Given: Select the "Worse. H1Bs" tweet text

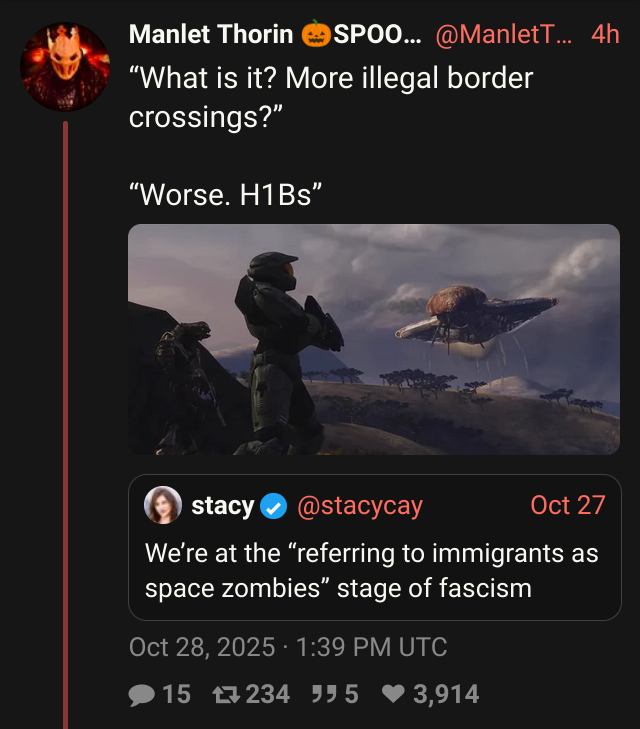Looking at the screenshot, I should coord(225,194).
